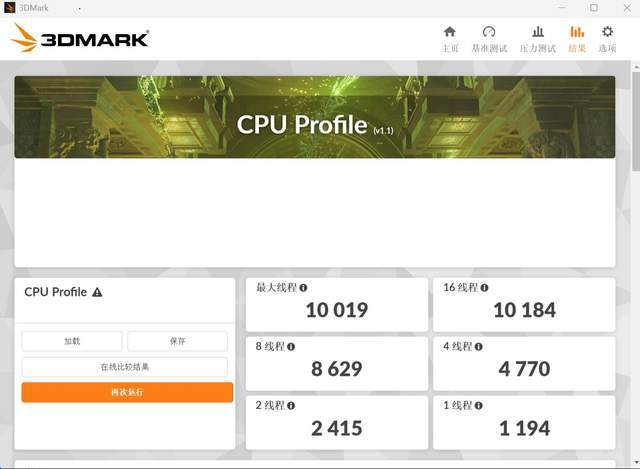
Task: Click the 8-thread score 8 629
Action: tap(337, 369)
